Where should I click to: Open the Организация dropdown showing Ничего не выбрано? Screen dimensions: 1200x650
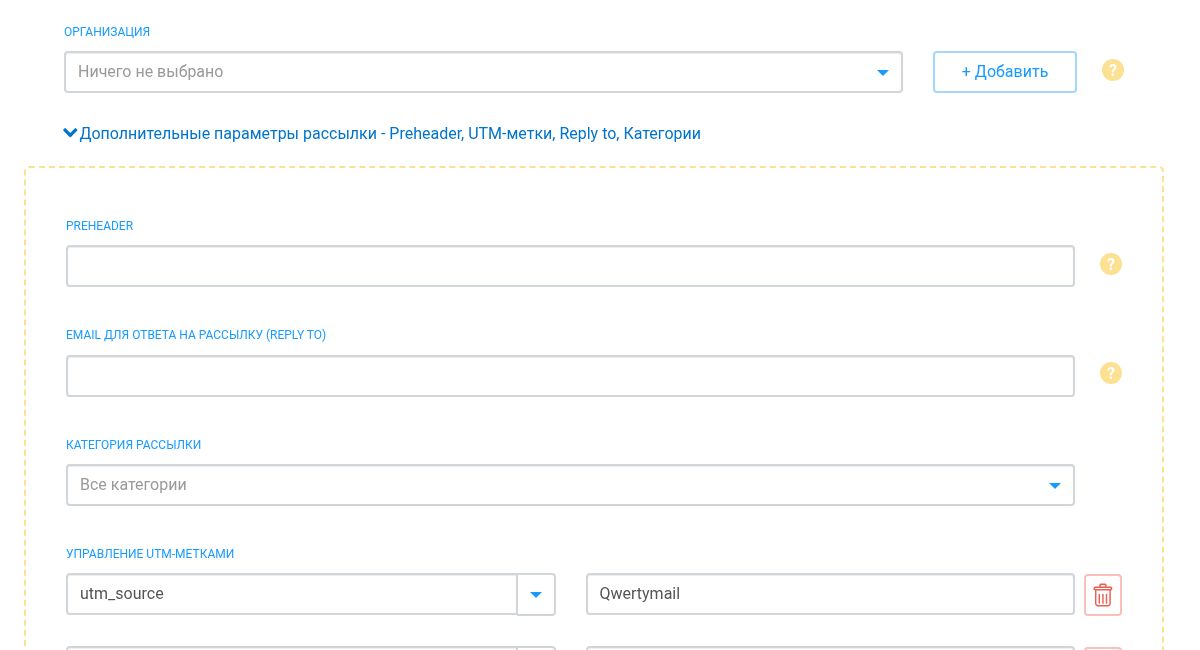(483, 72)
